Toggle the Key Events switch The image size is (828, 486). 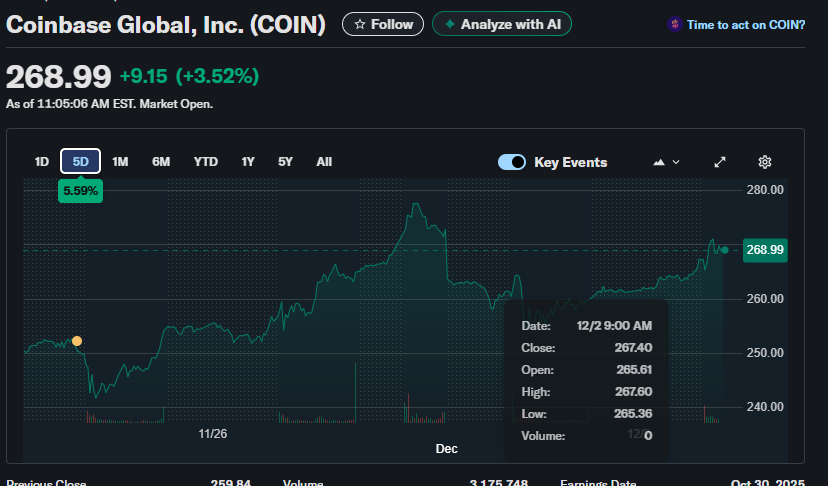click(x=512, y=162)
